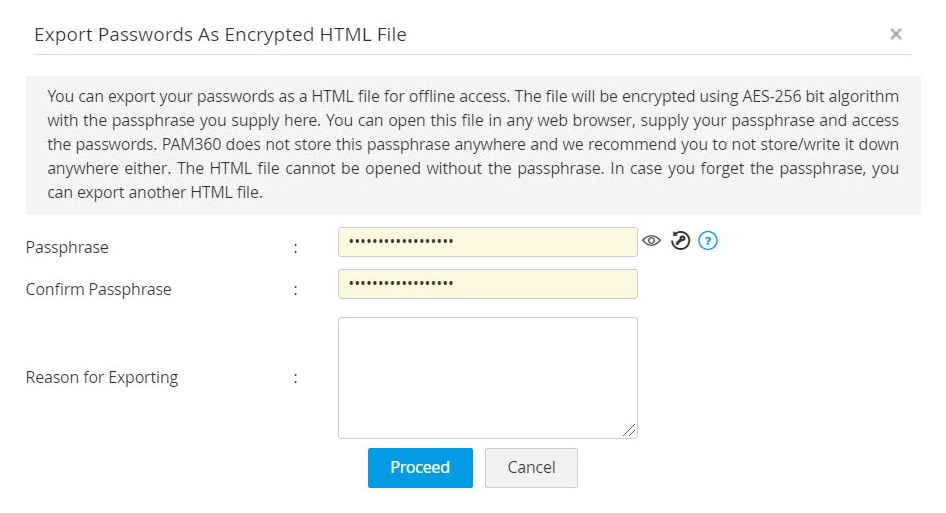The height and width of the screenshot is (513, 946).
Task: Cancel the password export
Action: [531, 467]
